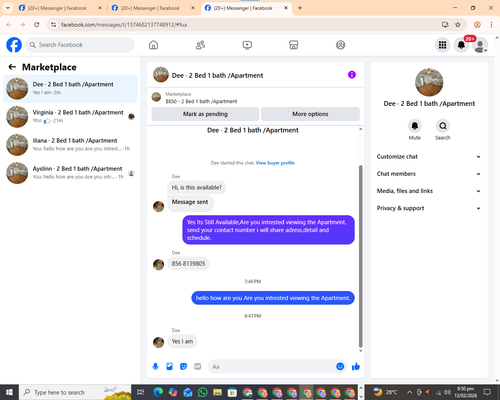Open the notifications bell with 20+ badge
This screenshot has width=500, height=400.
tap(461, 45)
